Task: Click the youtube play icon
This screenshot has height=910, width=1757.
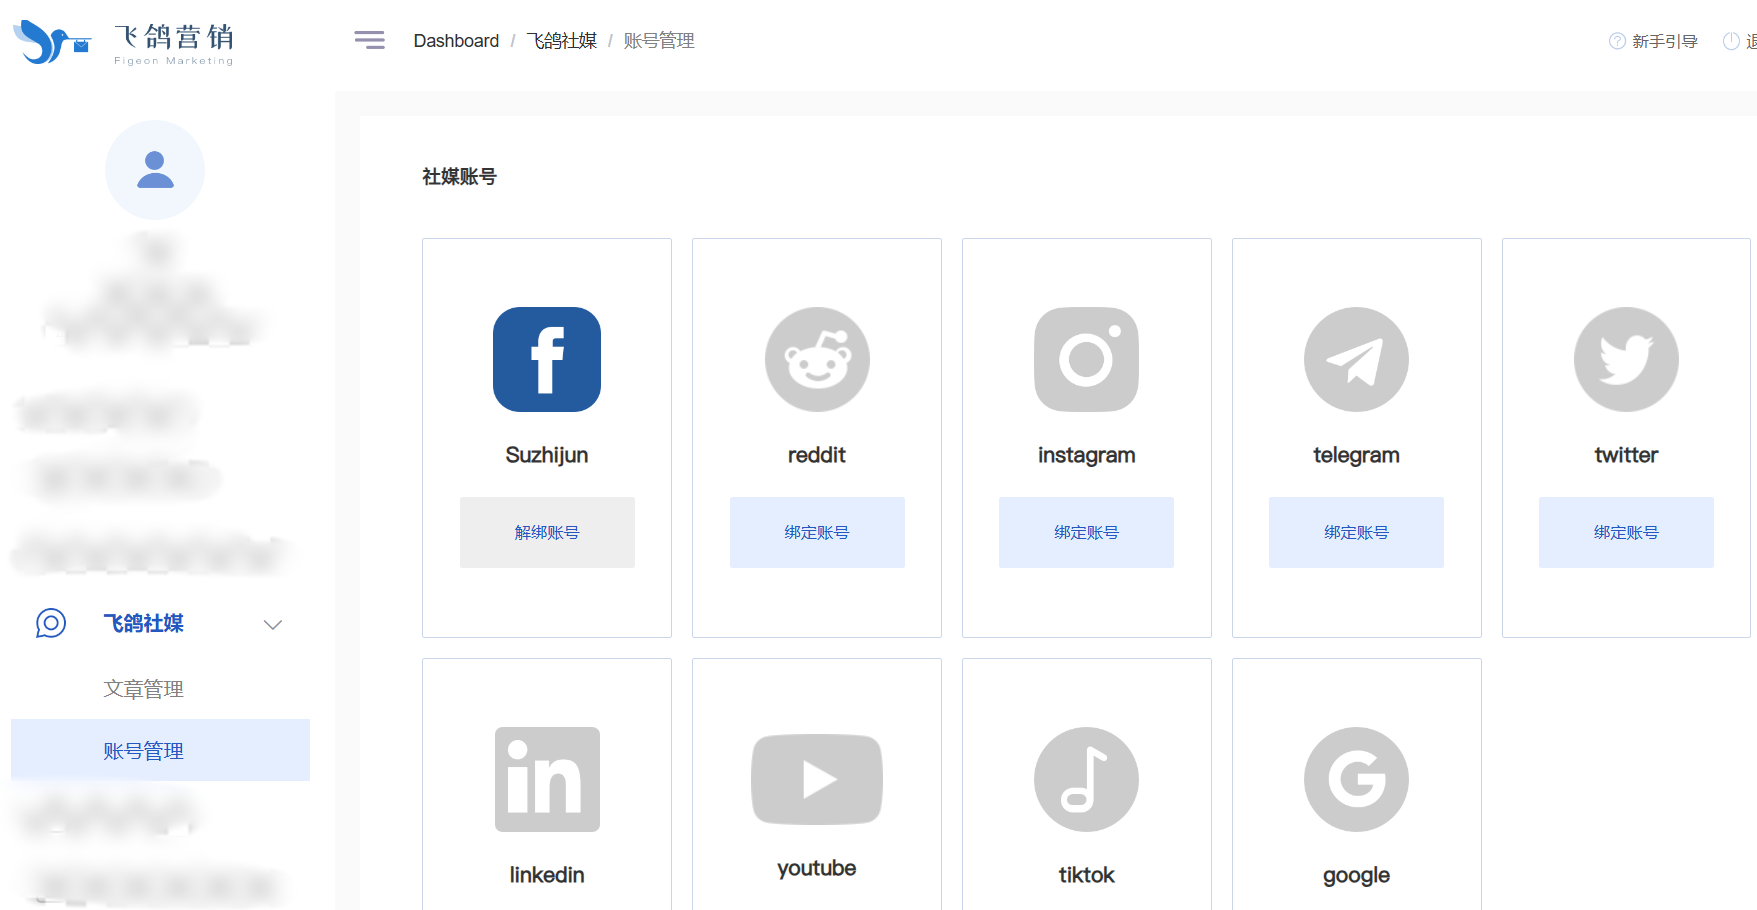Action: [x=817, y=779]
